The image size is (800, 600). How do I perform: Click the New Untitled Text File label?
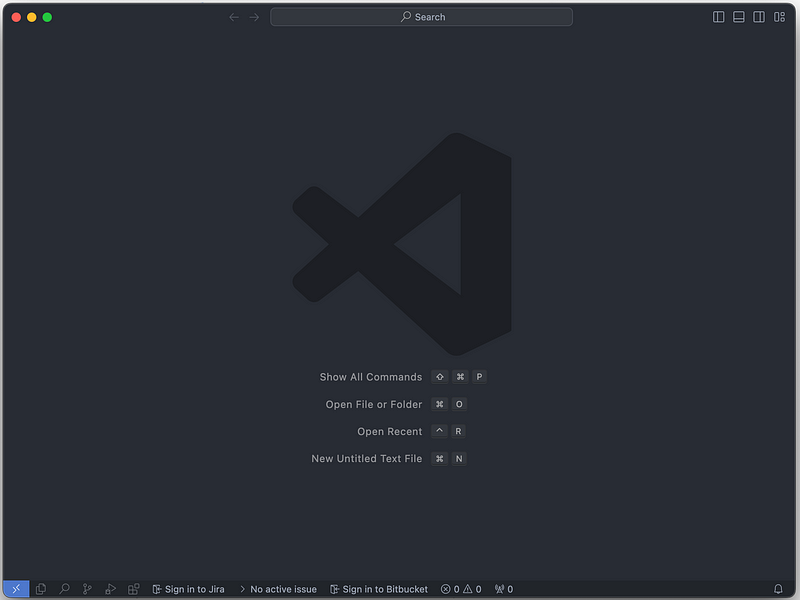[367, 459]
